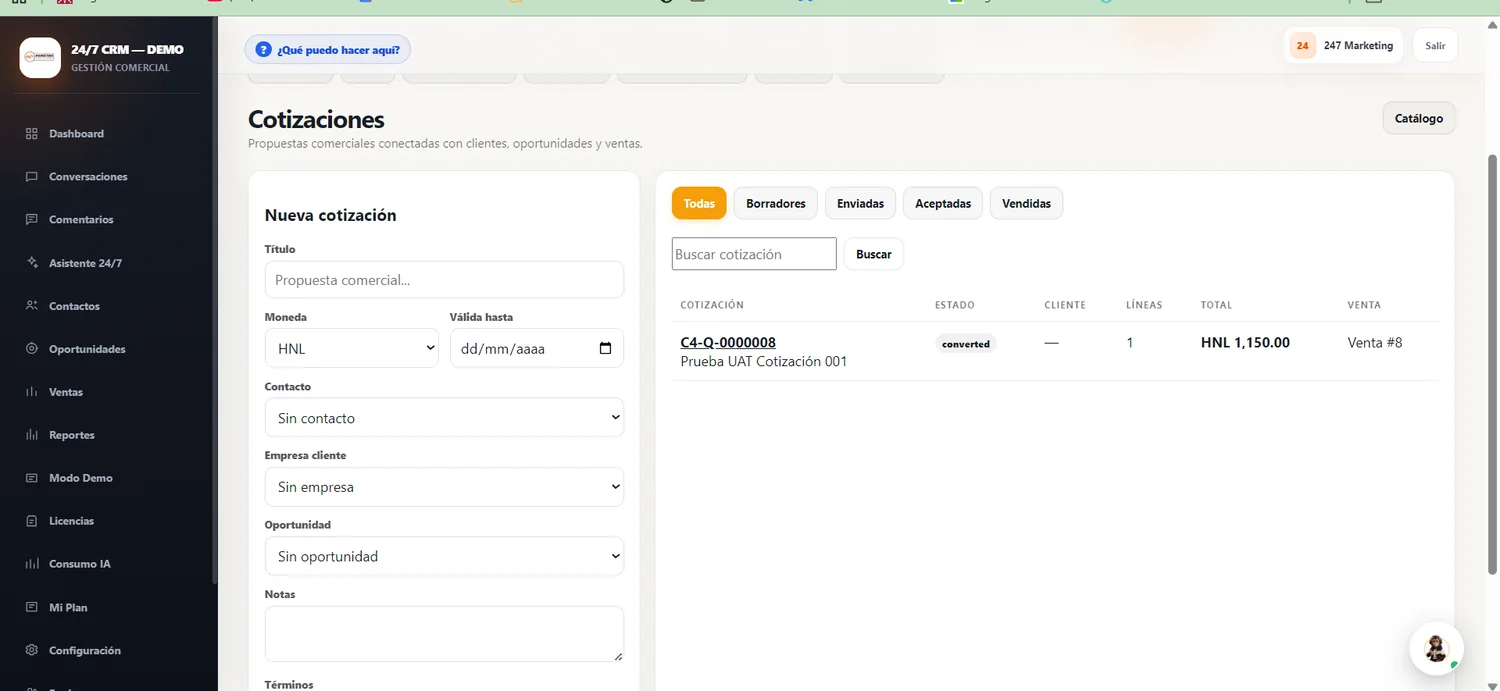The image size is (1500, 691).
Task: Open Comentarios in the sidebar
Action: [x=81, y=220]
